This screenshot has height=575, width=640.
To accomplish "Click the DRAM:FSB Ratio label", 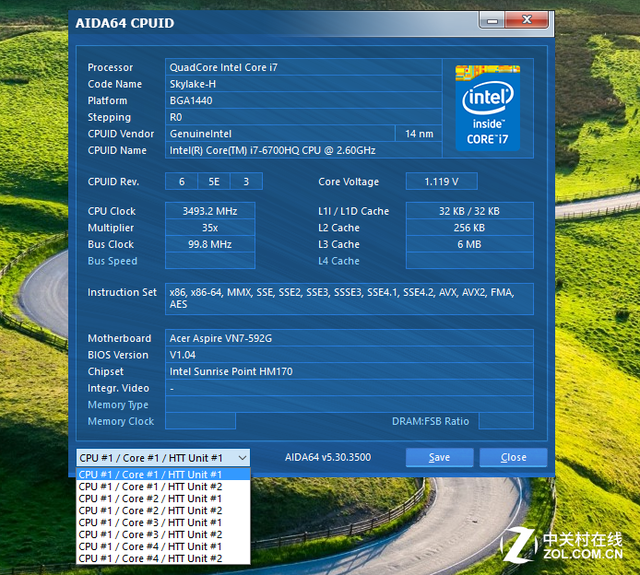I will (430, 421).
